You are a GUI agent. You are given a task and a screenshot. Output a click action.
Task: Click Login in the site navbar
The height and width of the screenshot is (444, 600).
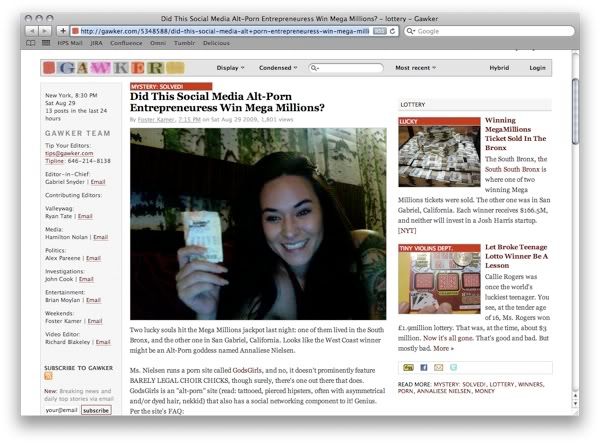pyautogui.click(x=538, y=68)
